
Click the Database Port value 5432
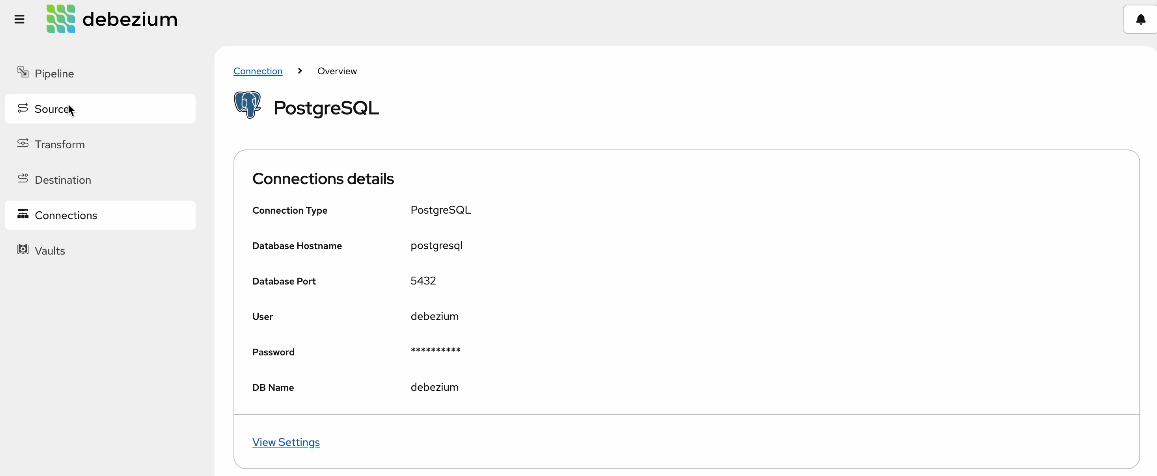(423, 281)
